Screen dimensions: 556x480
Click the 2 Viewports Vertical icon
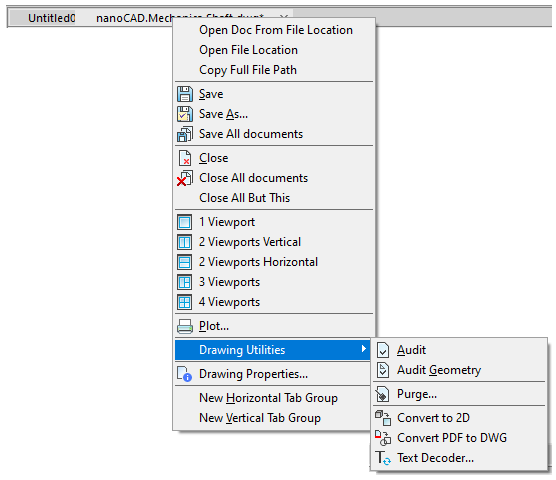(x=185, y=242)
